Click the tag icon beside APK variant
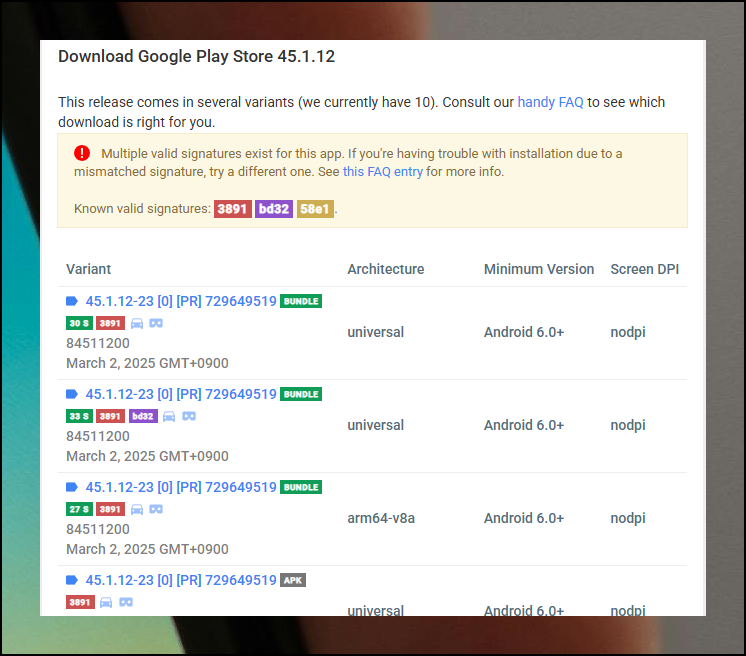Screen dimensions: 746x656 [72, 580]
